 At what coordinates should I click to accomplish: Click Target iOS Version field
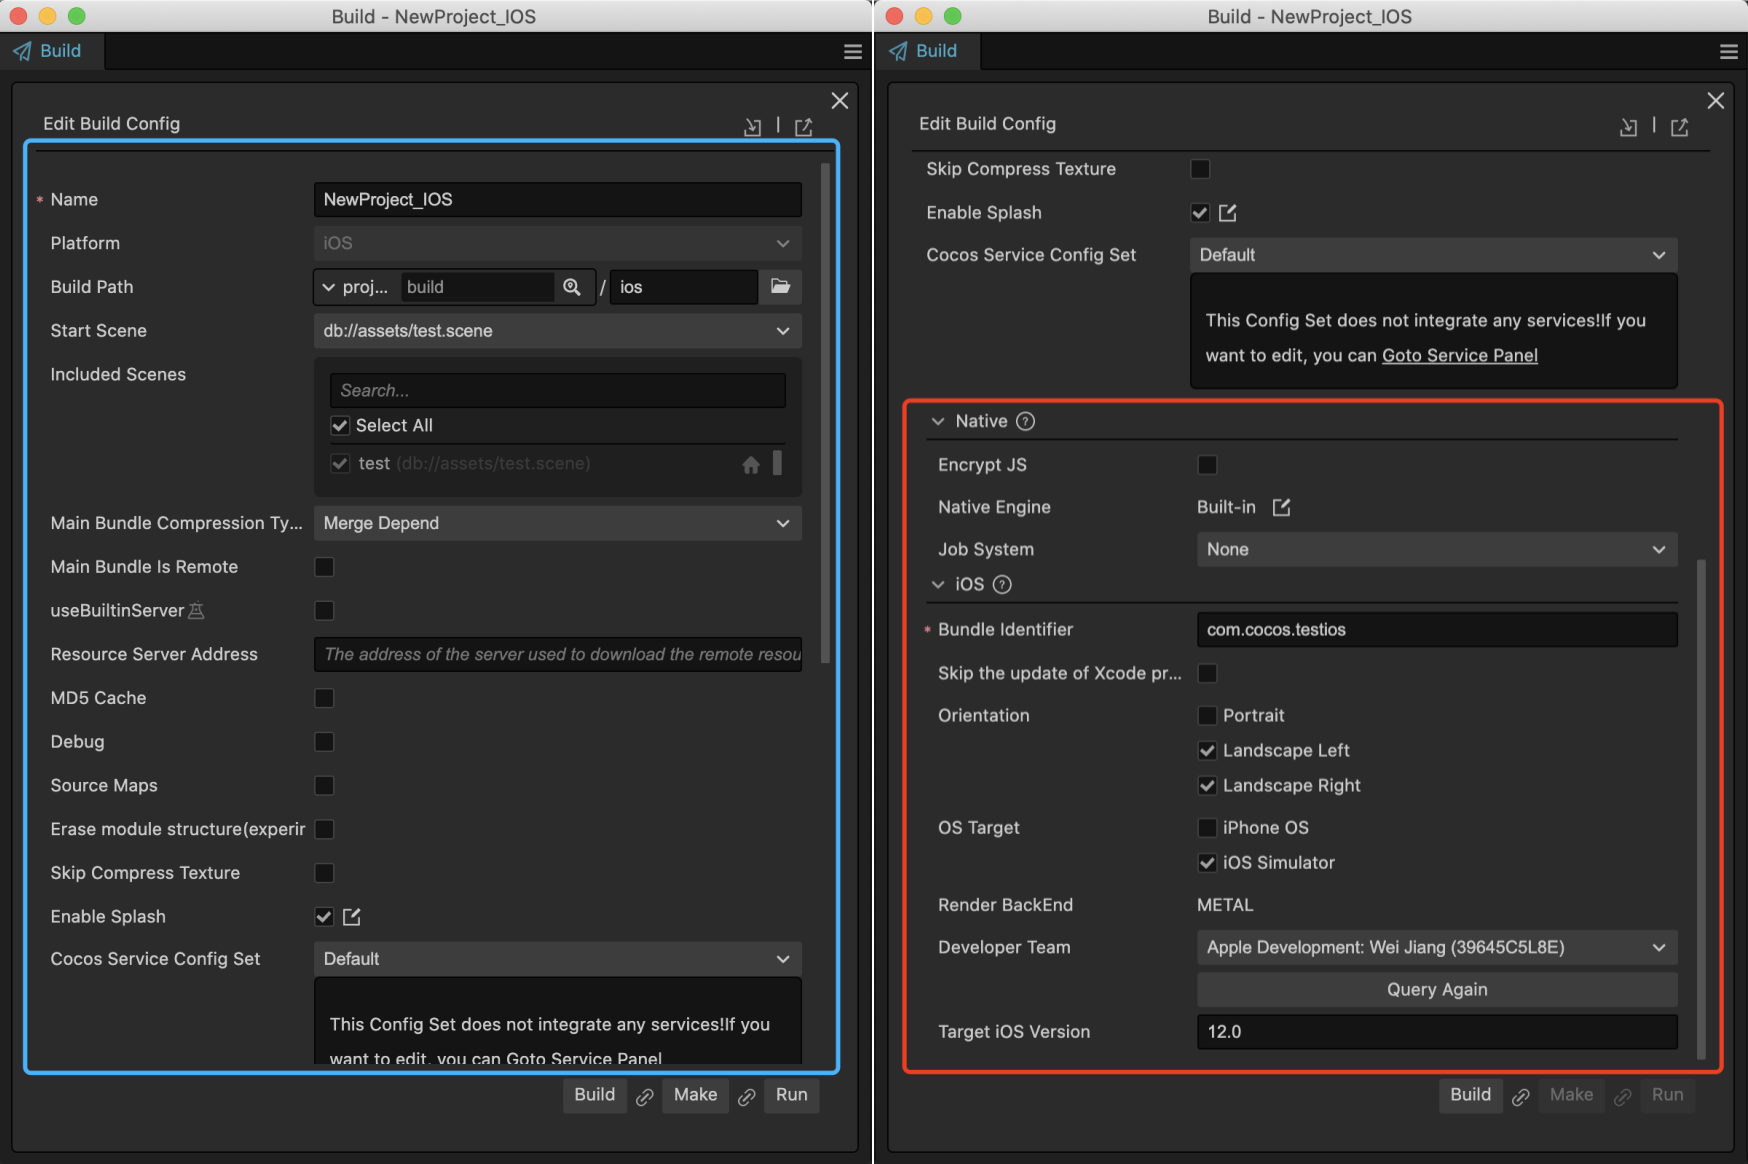[x=1437, y=1031]
